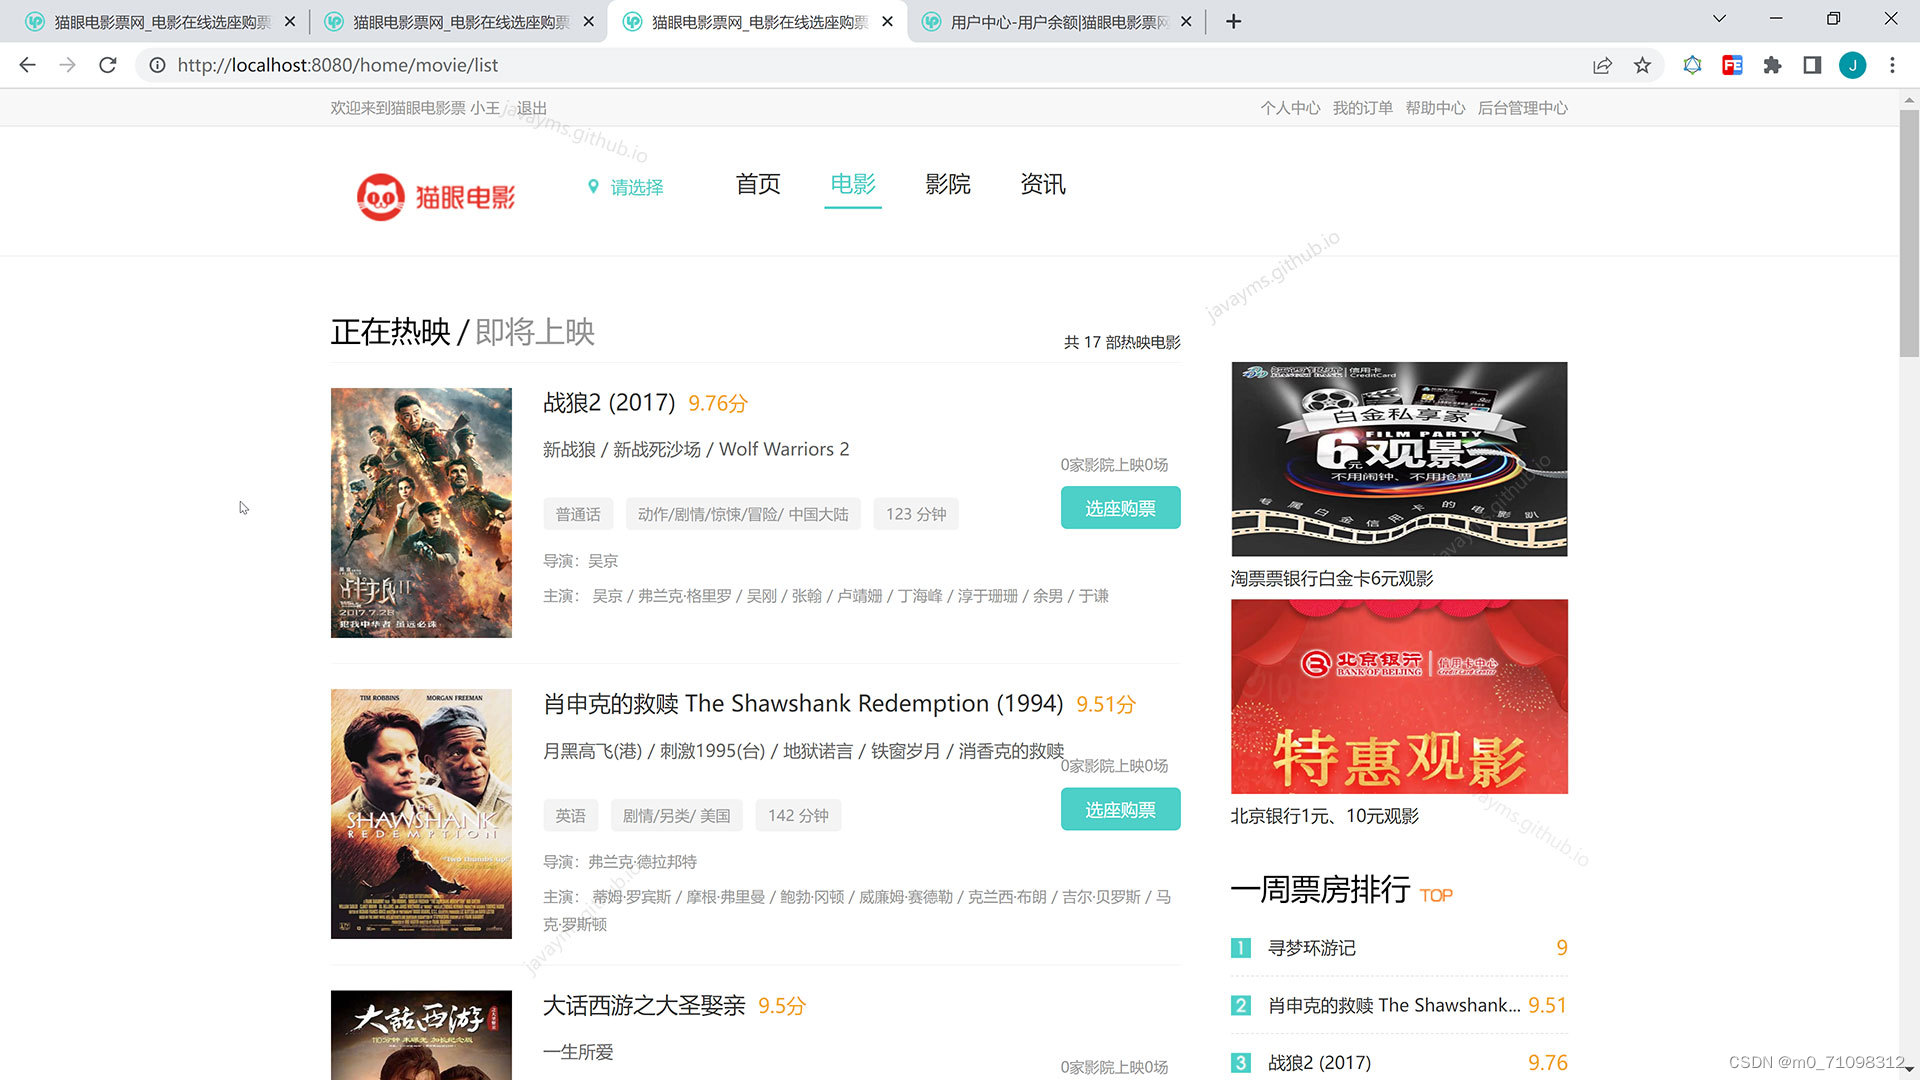This screenshot has width=1920, height=1080.
Task: Click the 猫眼电影 logo
Action: (x=436, y=196)
